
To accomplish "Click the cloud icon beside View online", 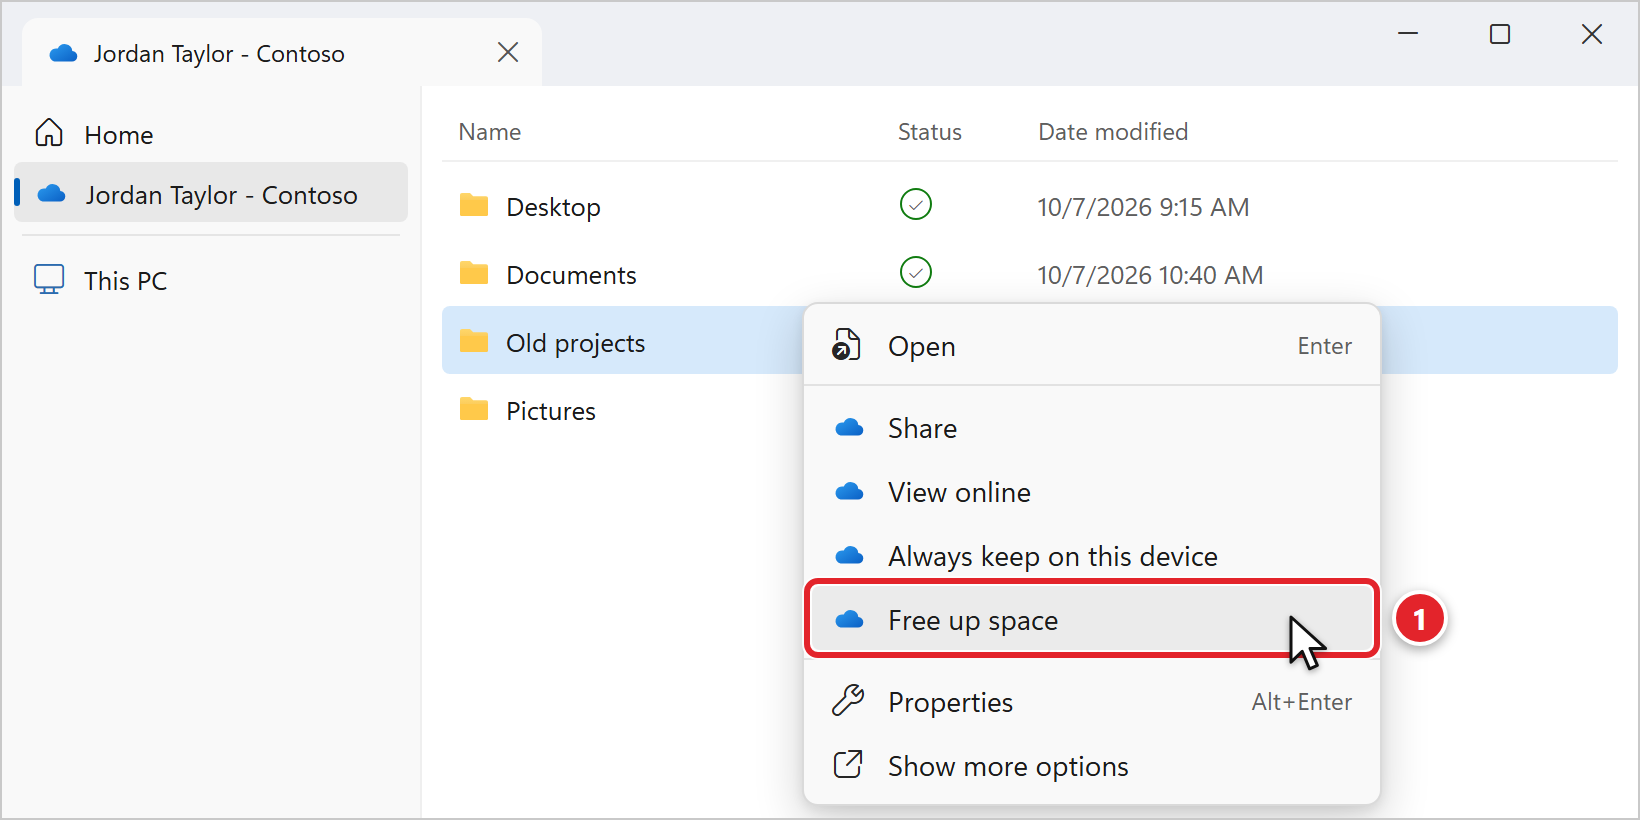I will [849, 492].
